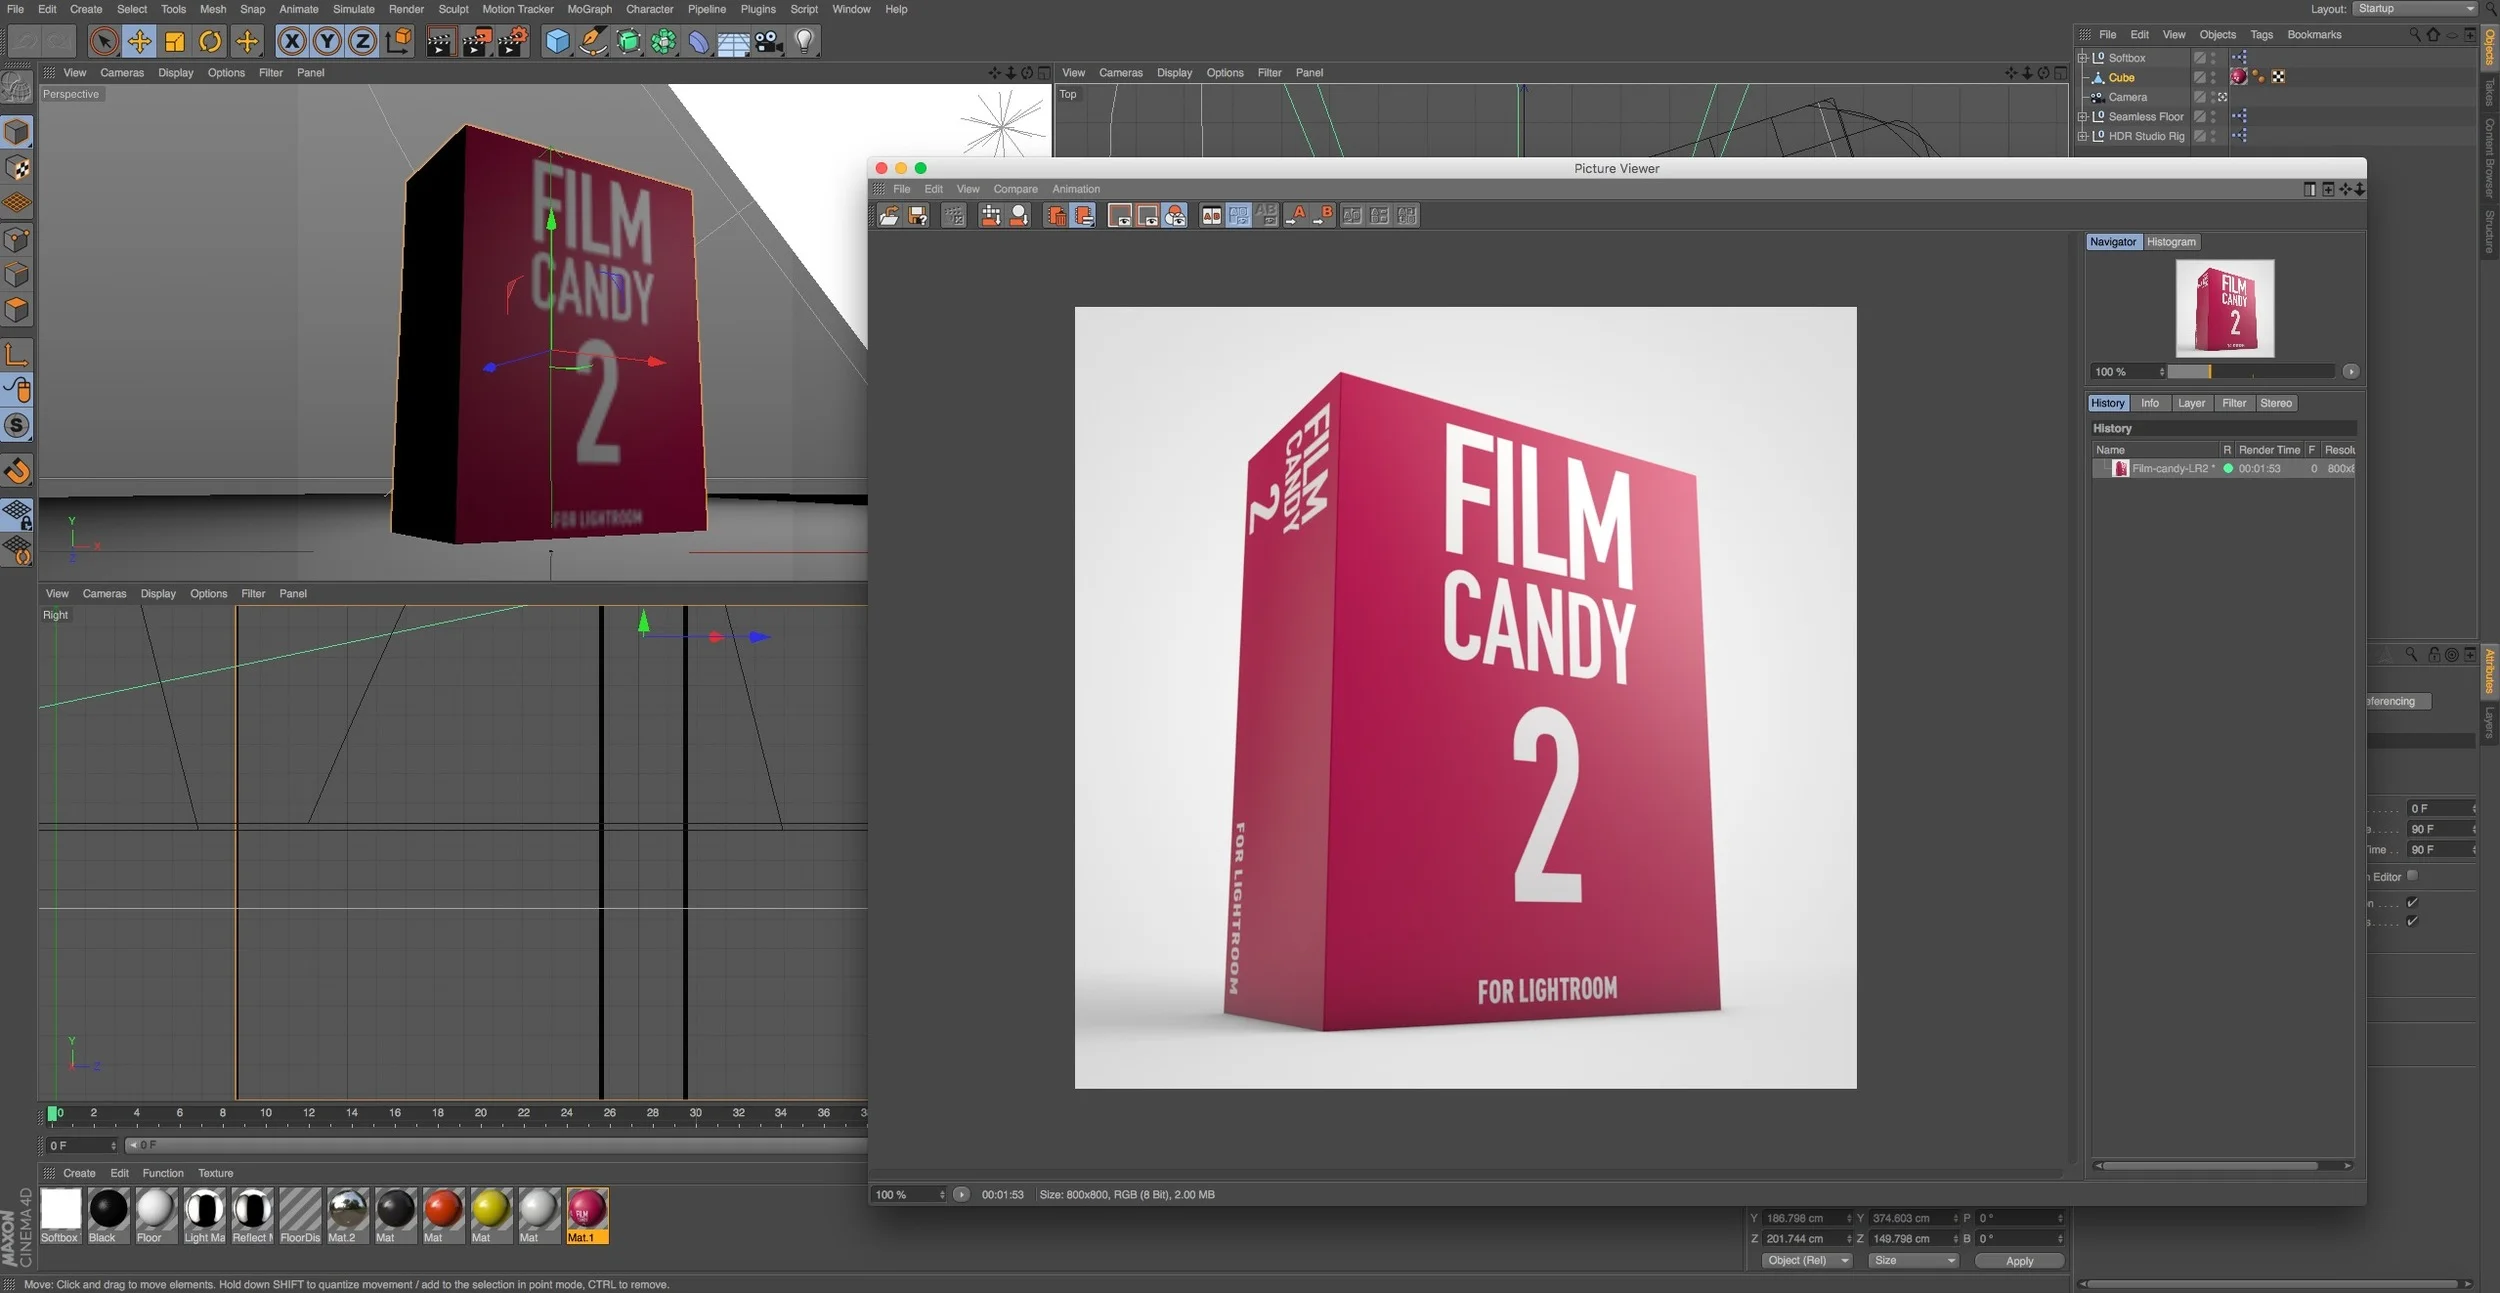
Task: Select the Spline Pen tool icon
Action: click(593, 41)
